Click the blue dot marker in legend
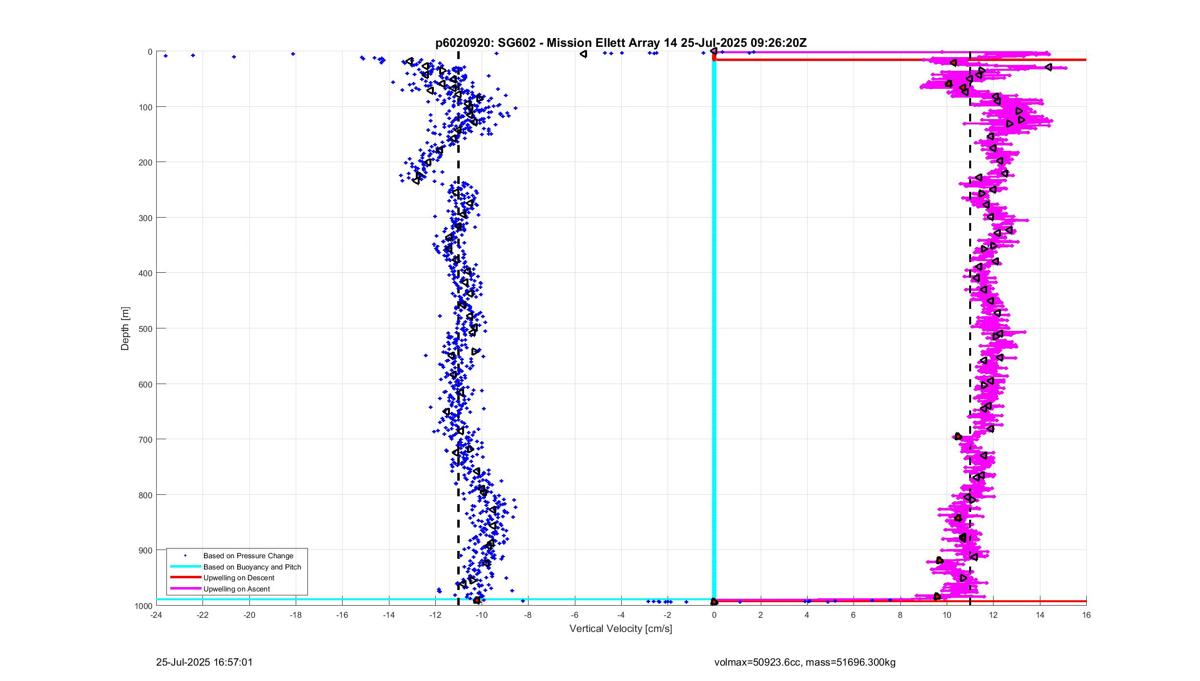Screen dimensions: 1200x681 pos(184,555)
